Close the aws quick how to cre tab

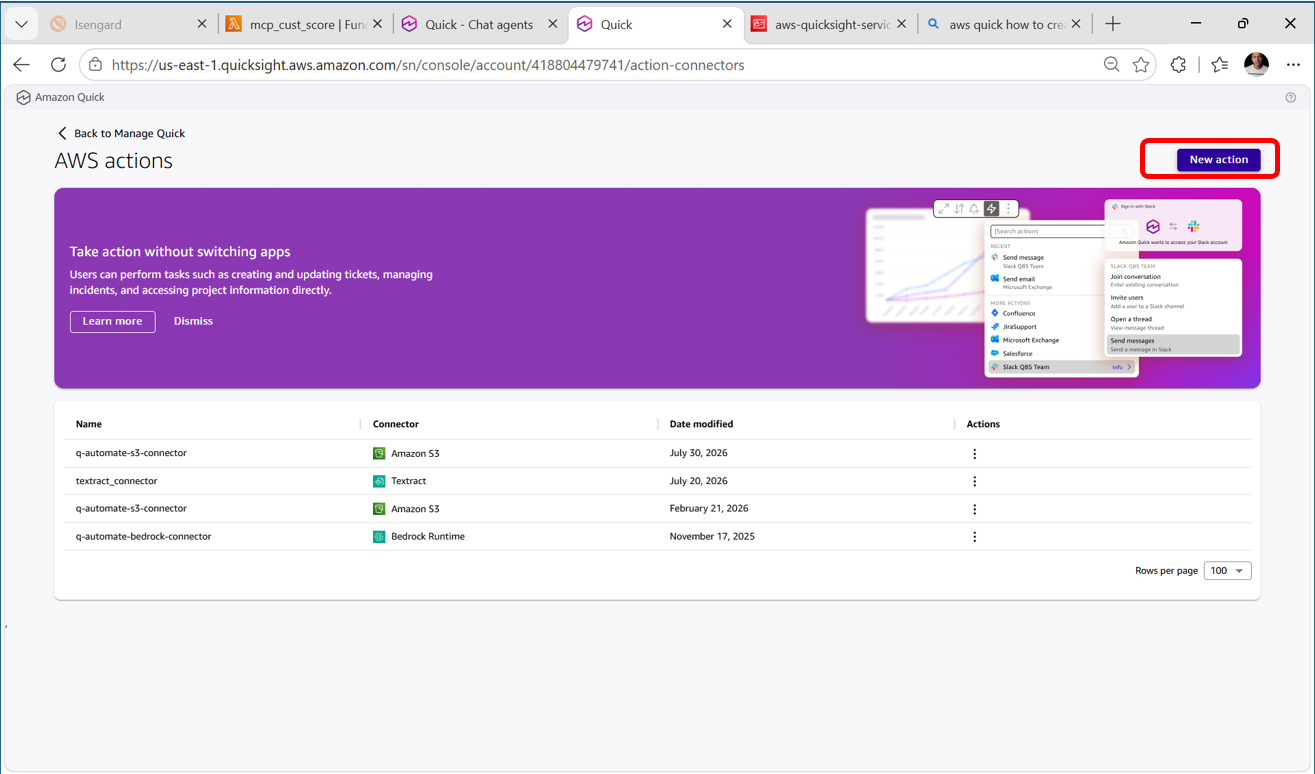(1076, 24)
